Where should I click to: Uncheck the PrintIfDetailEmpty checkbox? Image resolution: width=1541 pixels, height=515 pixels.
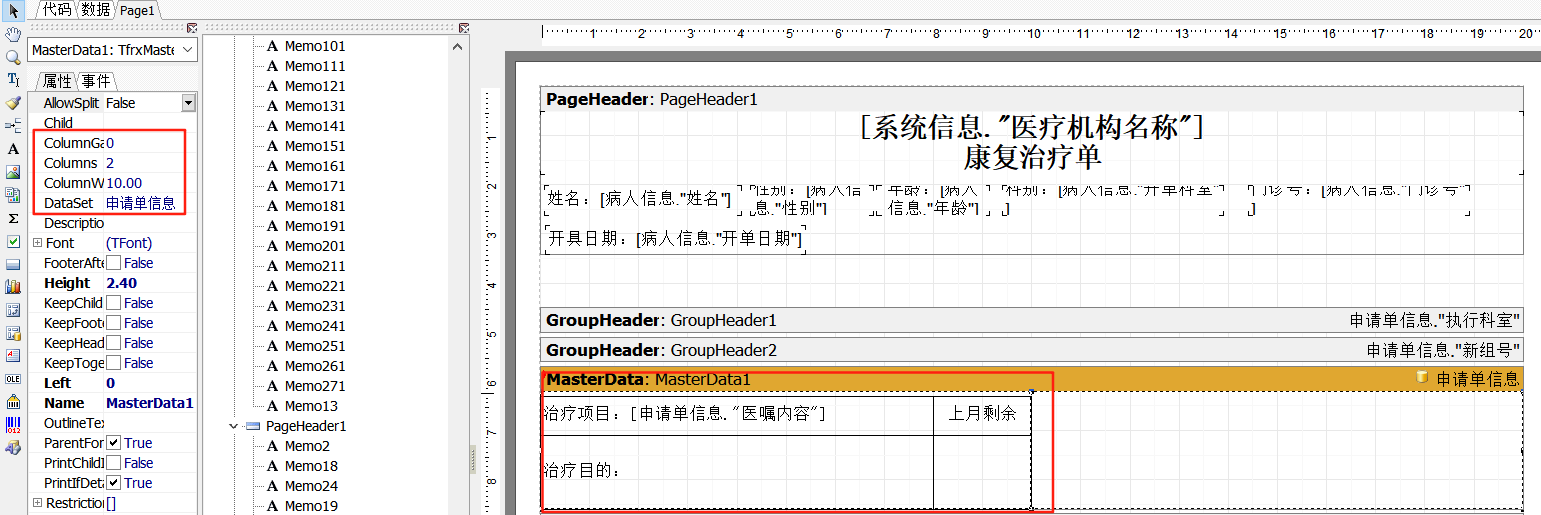coord(114,483)
